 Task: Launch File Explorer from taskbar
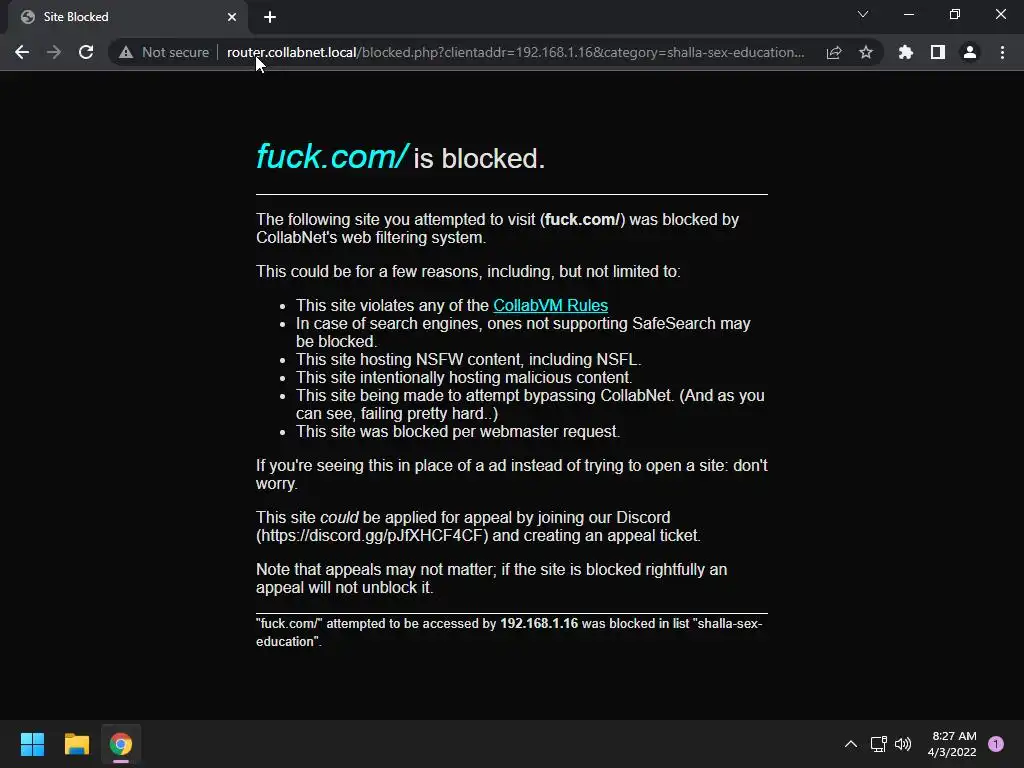click(x=76, y=744)
